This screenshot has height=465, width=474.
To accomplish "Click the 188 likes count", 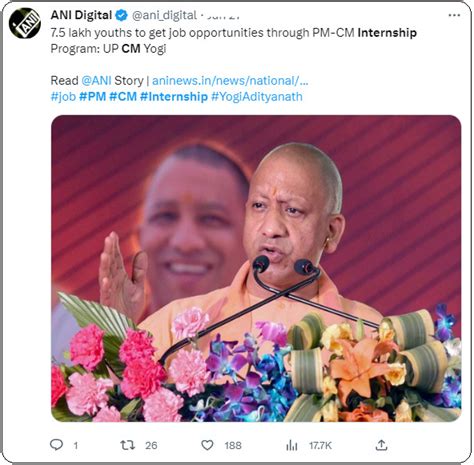I will 233,445.
